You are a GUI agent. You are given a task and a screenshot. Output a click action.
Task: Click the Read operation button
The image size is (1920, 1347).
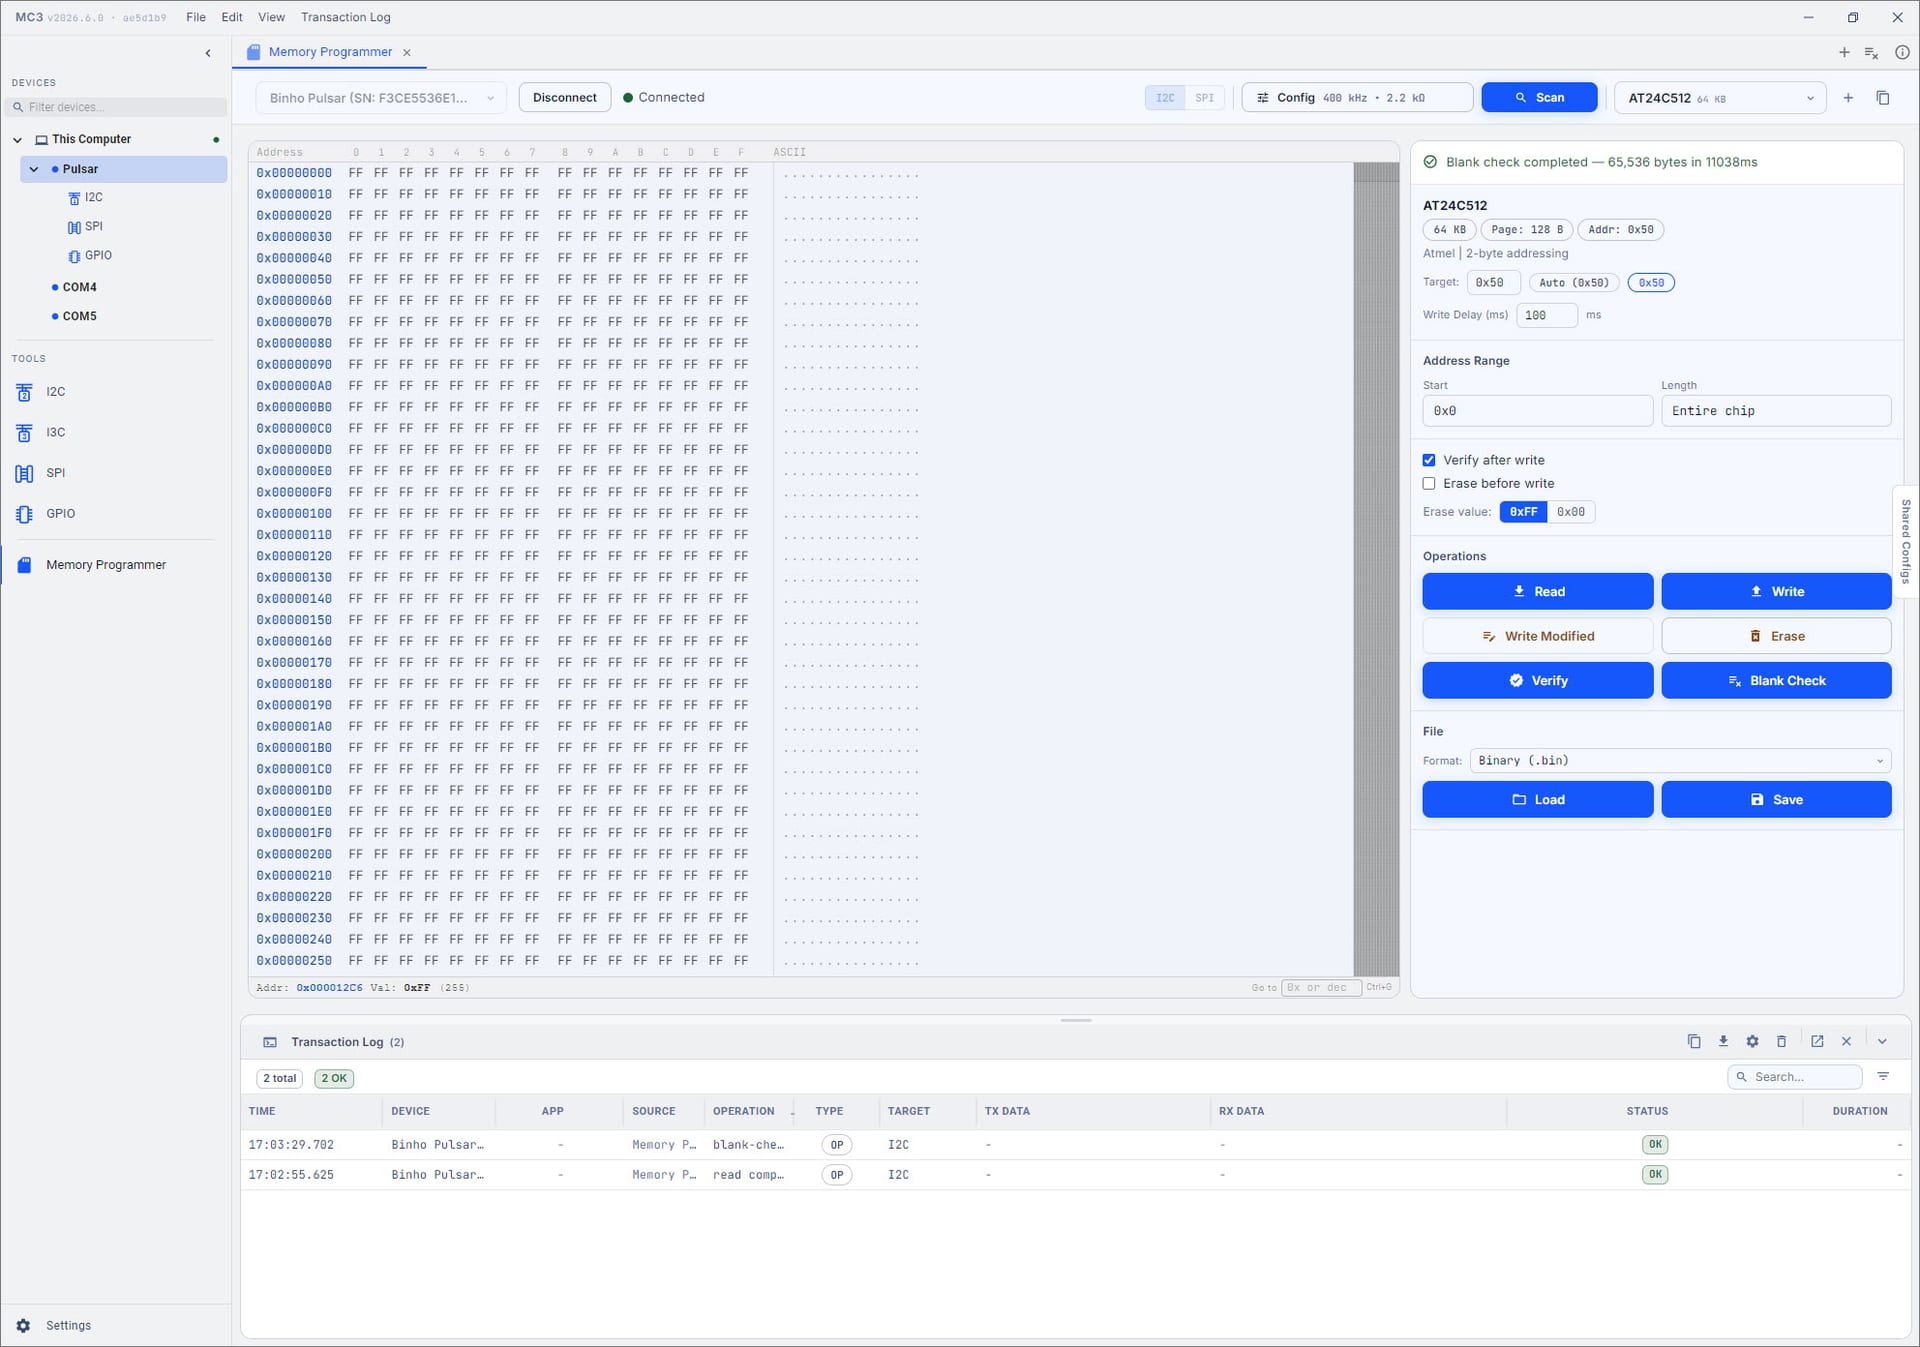click(x=1537, y=591)
